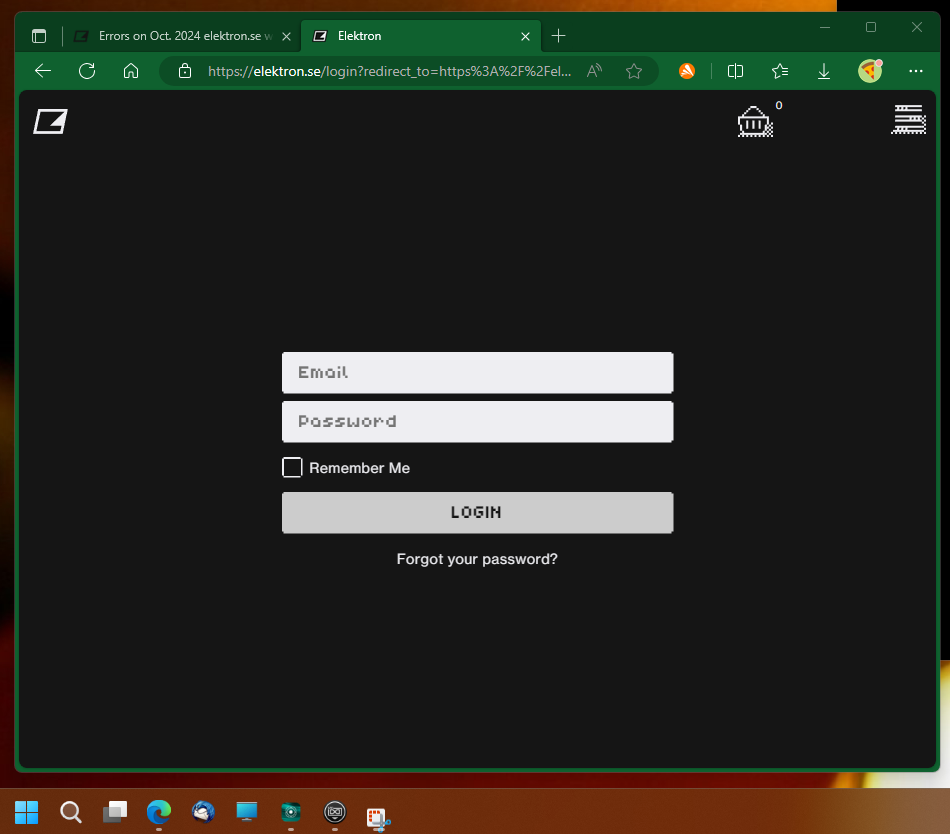Image resolution: width=950 pixels, height=834 pixels.
Task: Open the shopping basket icon
Action: pyautogui.click(x=755, y=122)
